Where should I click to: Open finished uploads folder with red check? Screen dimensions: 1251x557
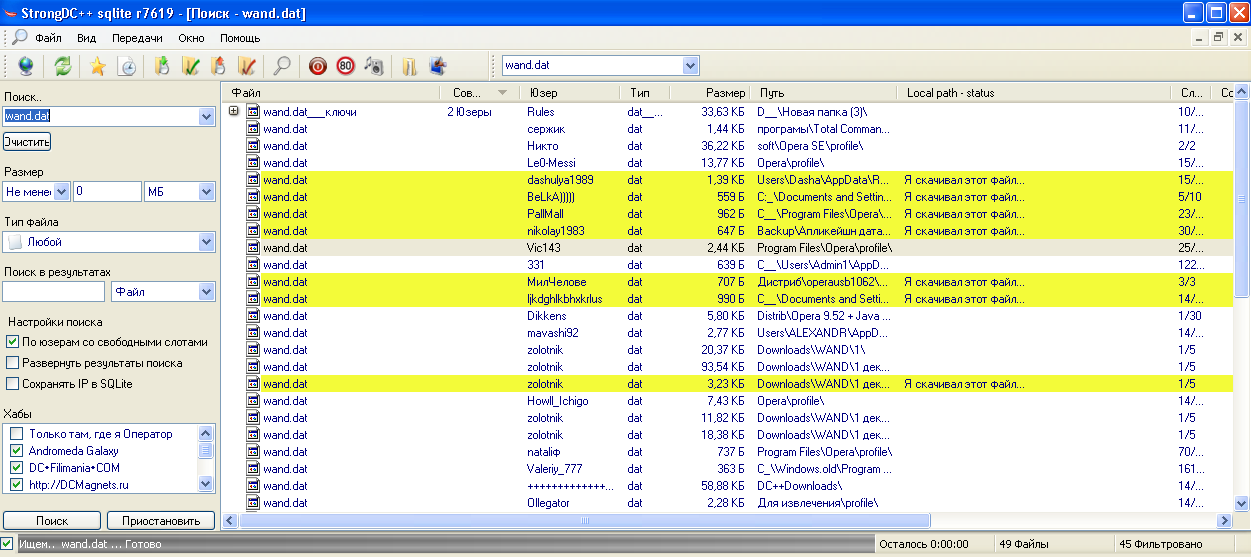point(247,66)
